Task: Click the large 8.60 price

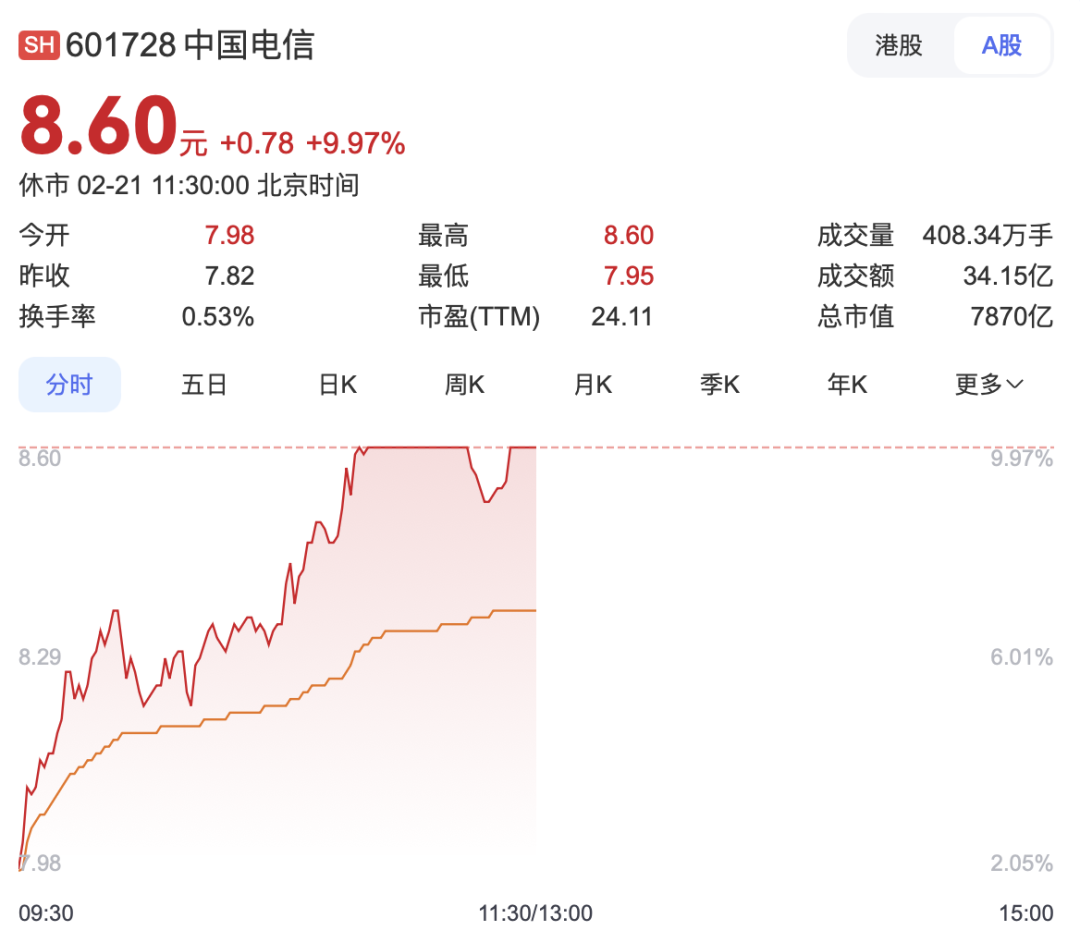Action: coord(98,126)
